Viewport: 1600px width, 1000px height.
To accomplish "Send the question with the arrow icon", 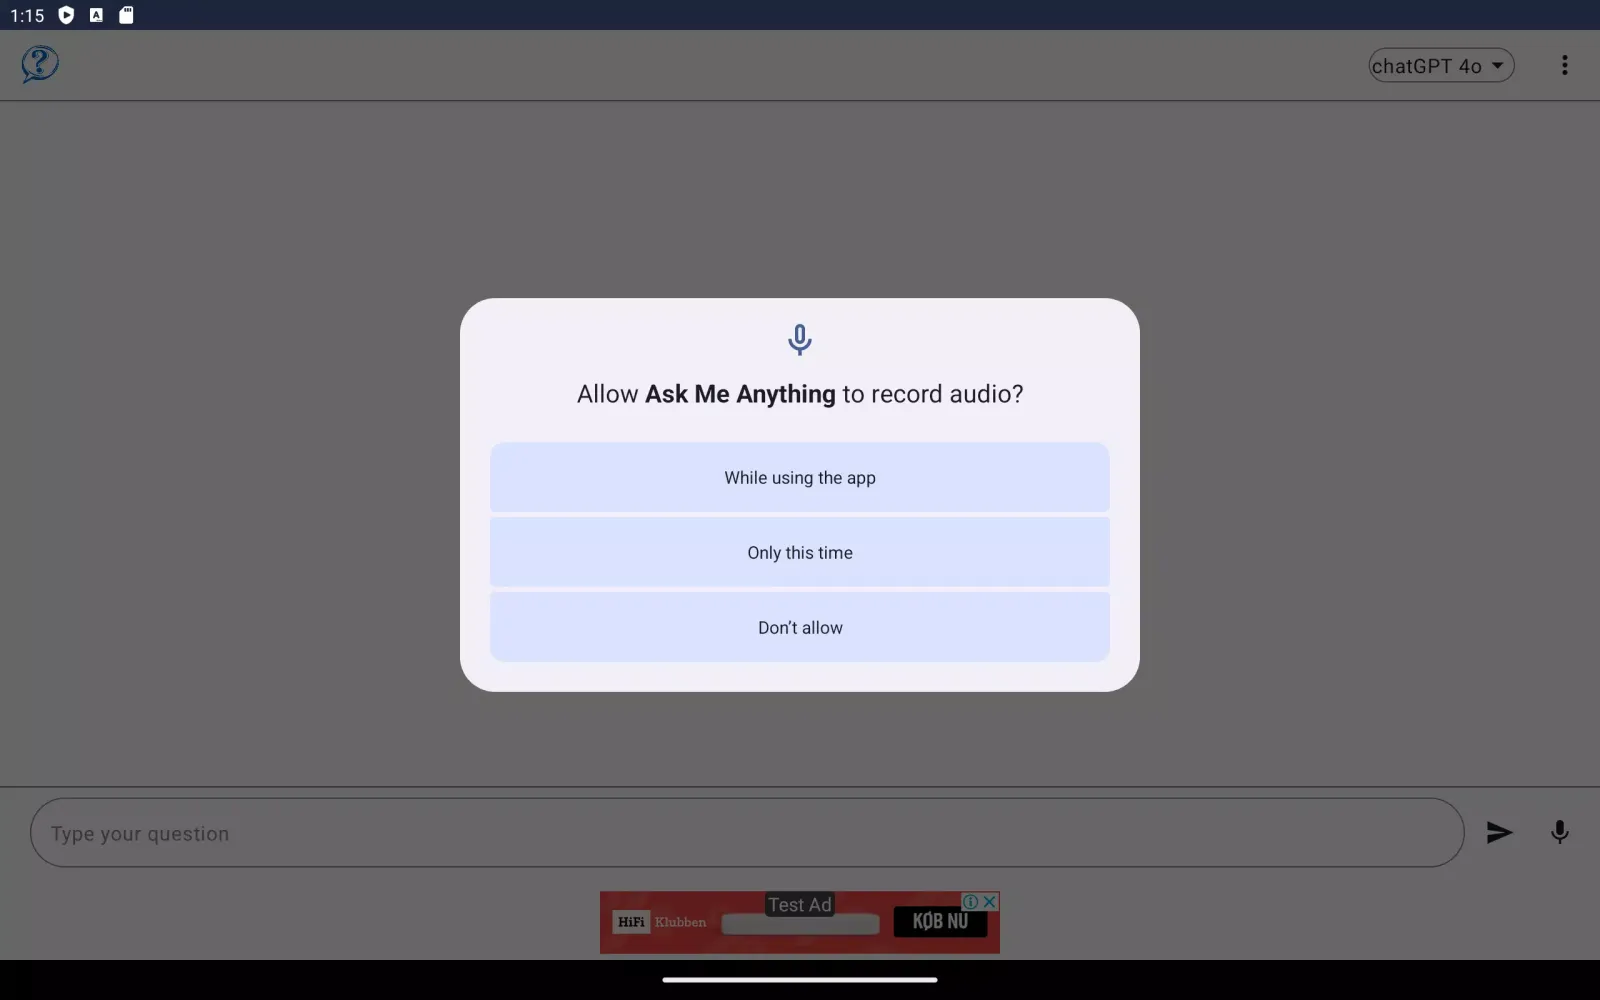I will click(1499, 832).
